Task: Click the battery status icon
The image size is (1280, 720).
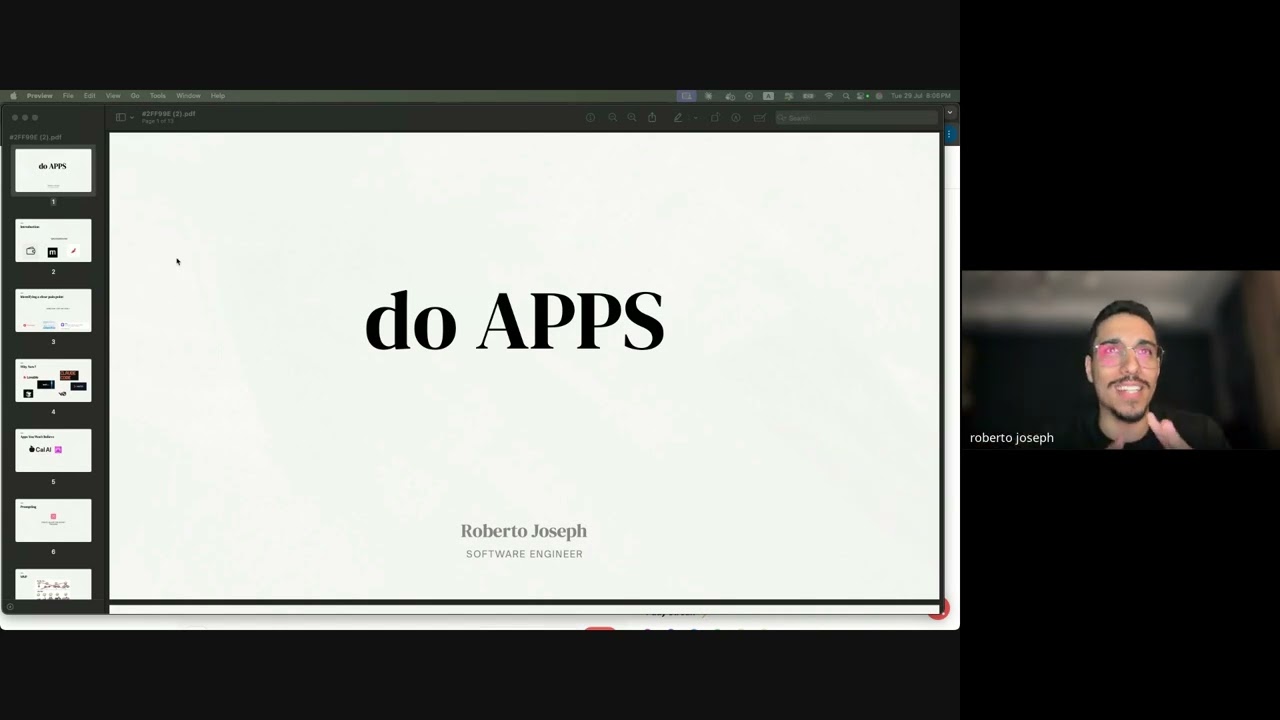Action: [808, 96]
